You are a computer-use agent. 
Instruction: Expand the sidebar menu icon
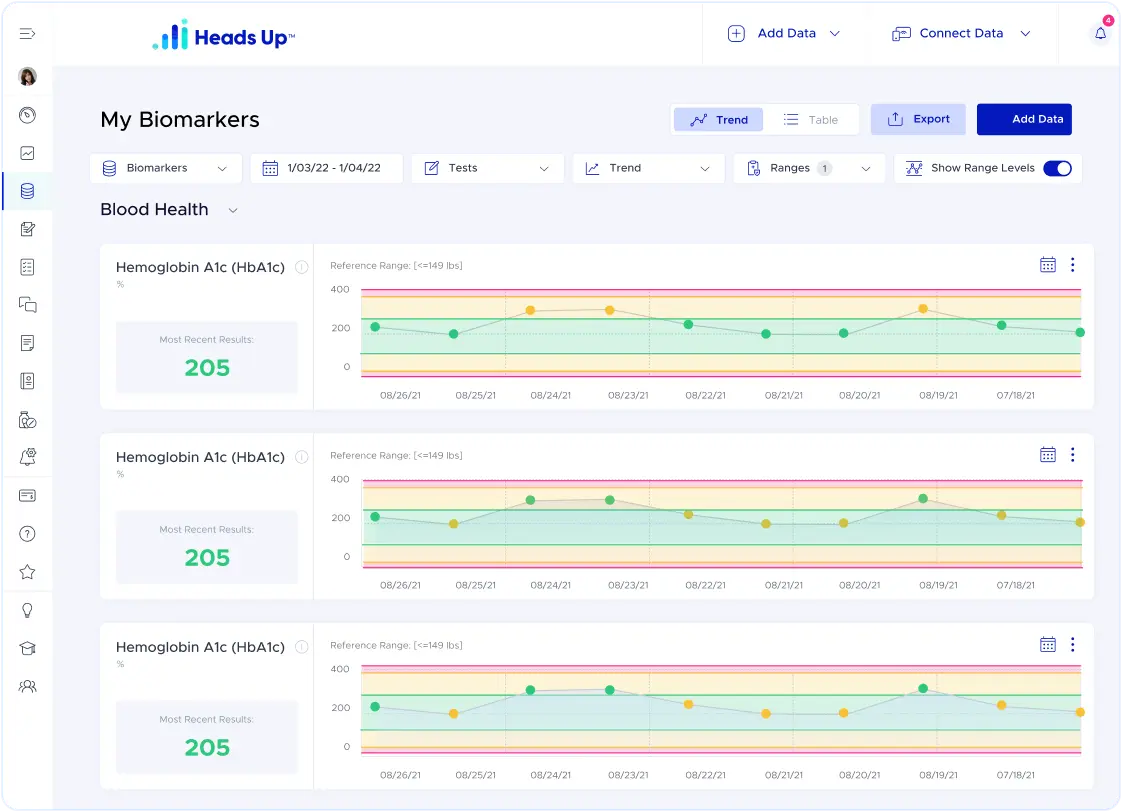[x=27, y=33]
